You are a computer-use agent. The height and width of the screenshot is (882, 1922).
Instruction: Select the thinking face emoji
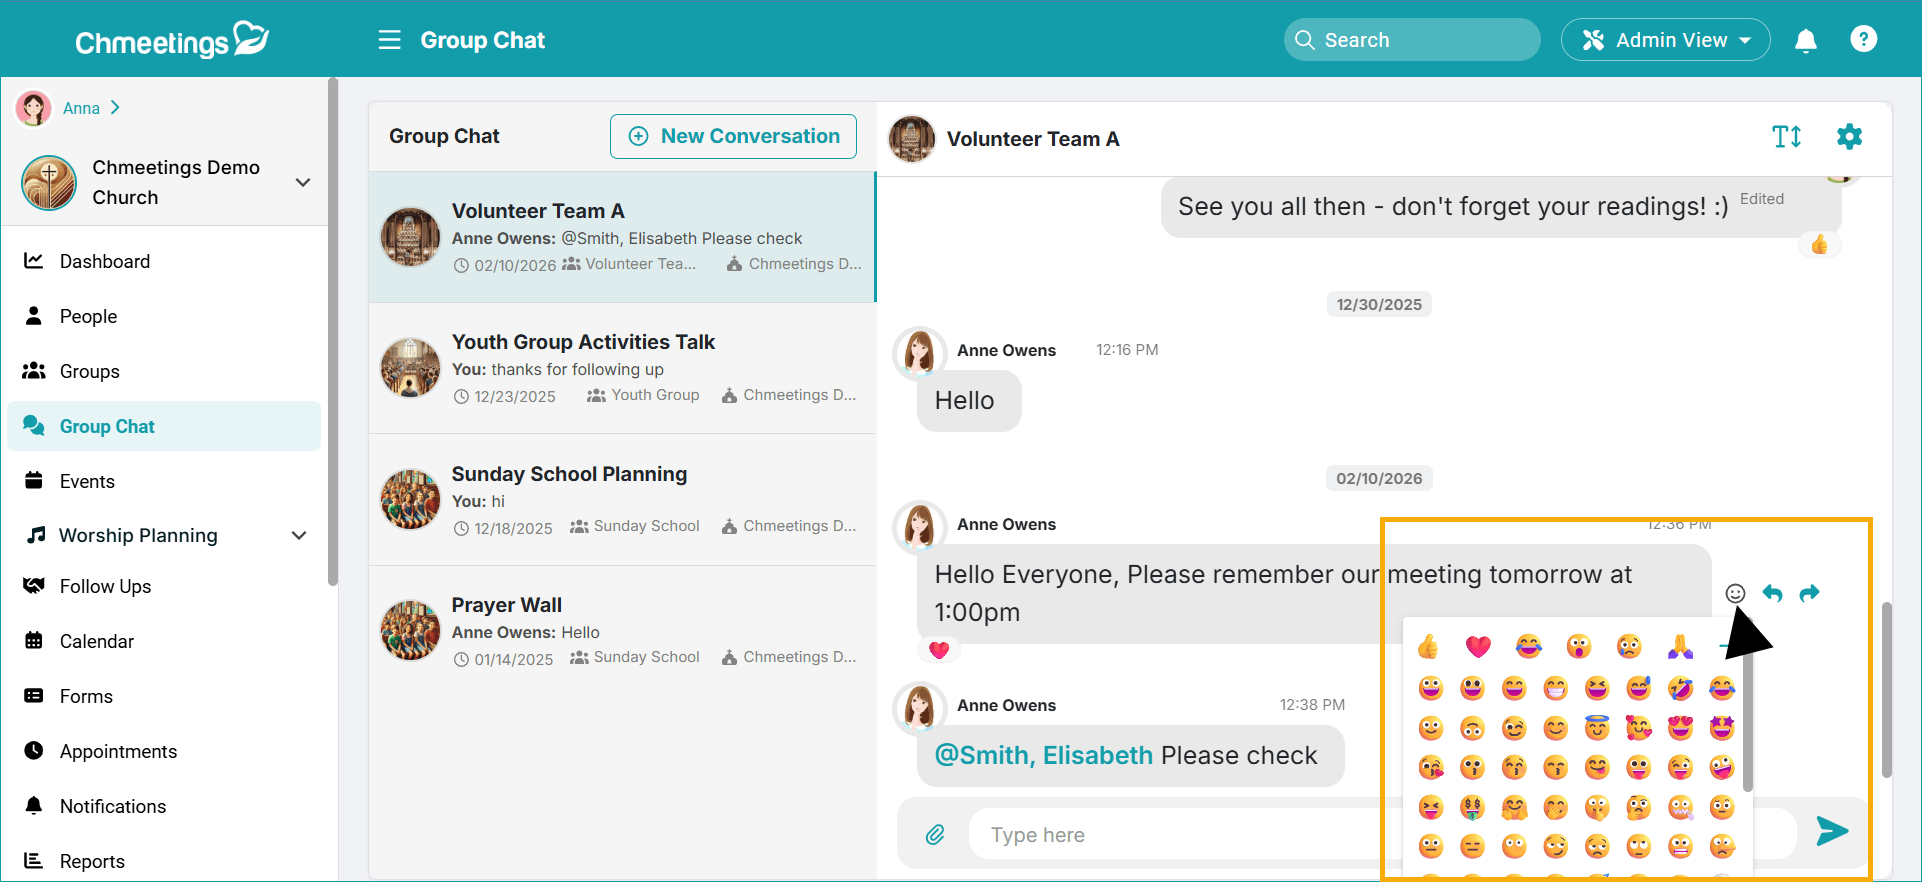coord(1638,807)
